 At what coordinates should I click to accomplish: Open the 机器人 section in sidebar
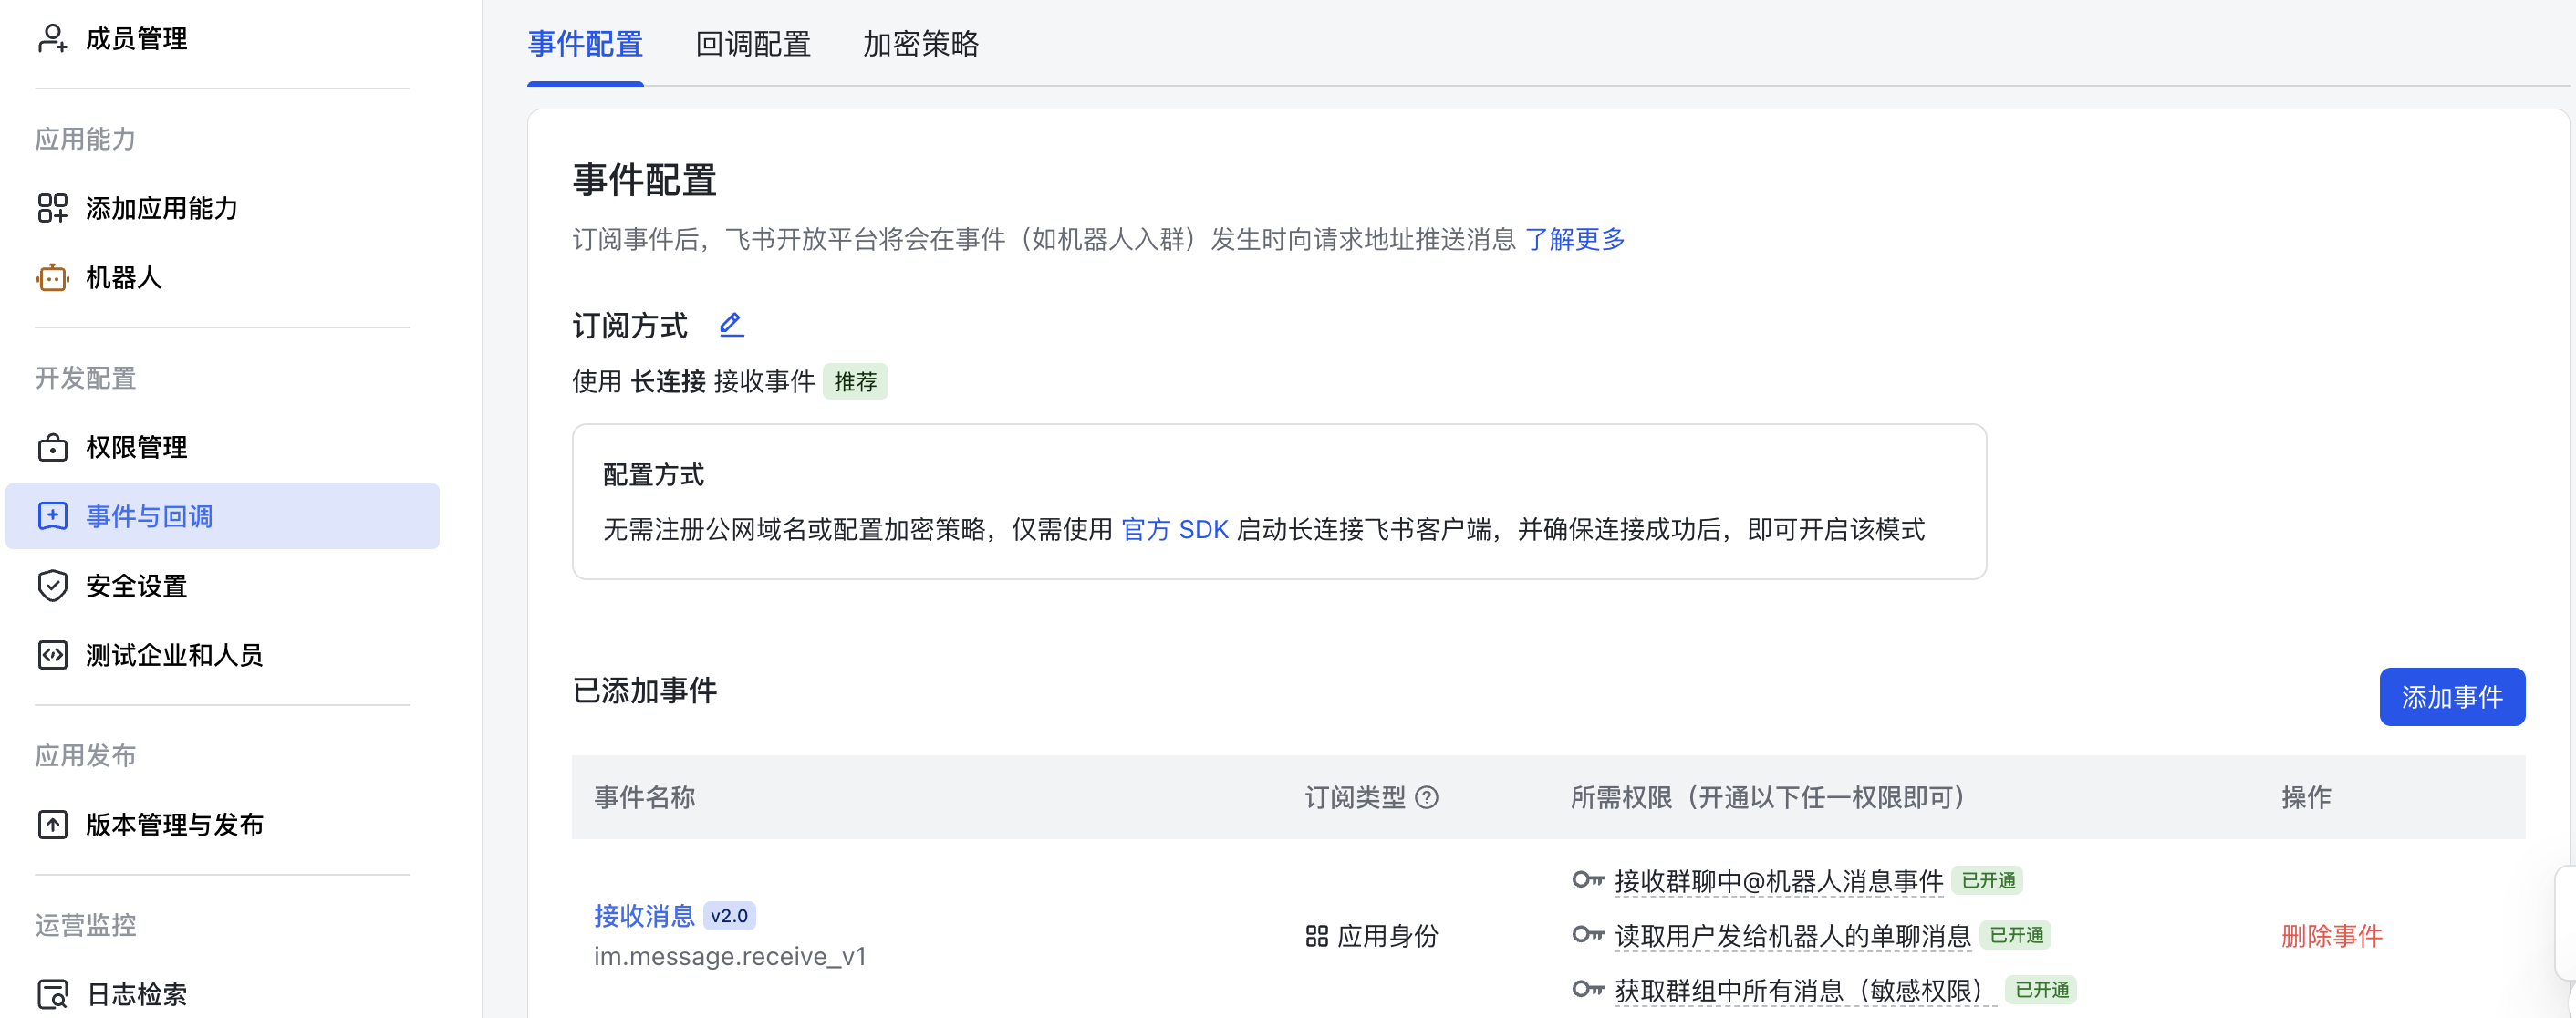[126, 278]
